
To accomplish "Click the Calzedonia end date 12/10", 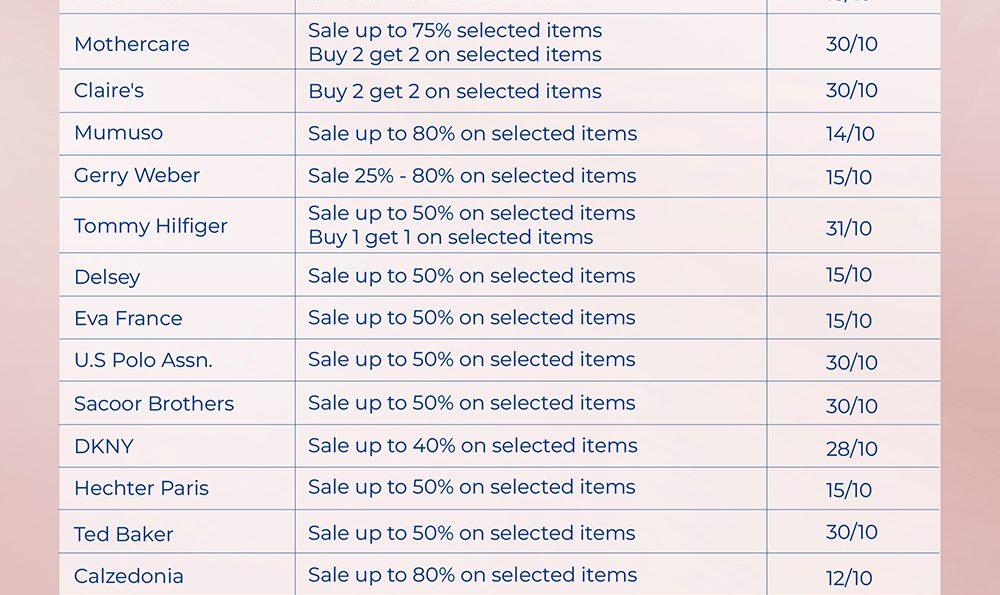I will [849, 578].
